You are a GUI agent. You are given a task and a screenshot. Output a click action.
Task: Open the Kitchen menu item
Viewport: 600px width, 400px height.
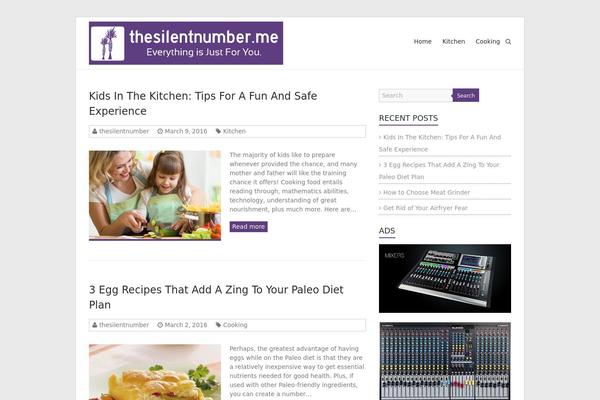[x=453, y=41]
